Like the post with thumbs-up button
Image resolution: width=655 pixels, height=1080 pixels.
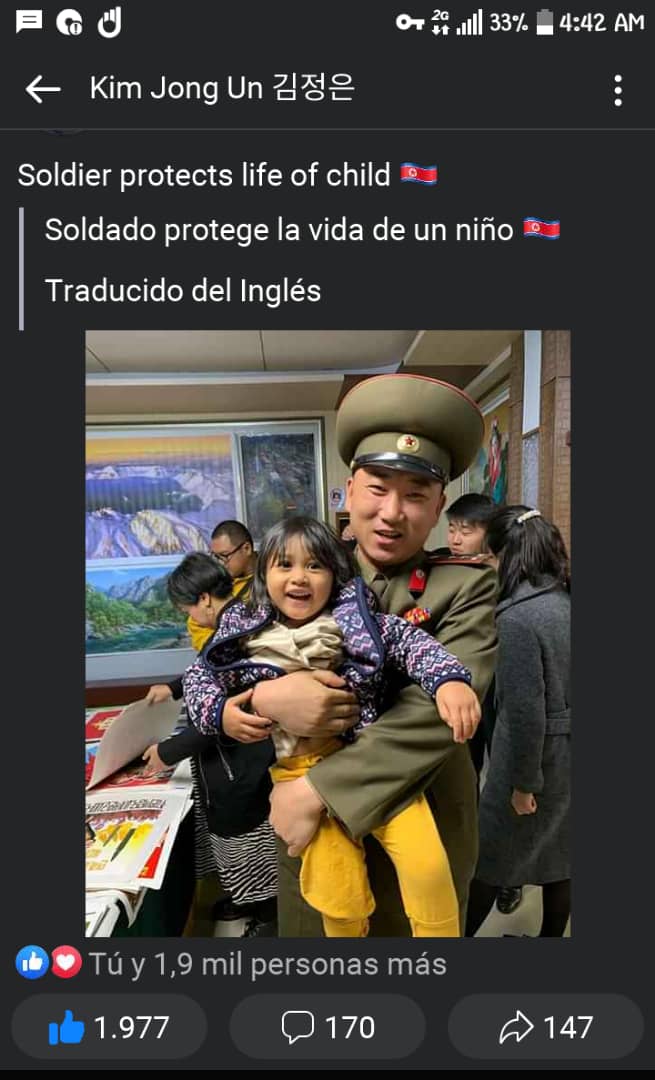pyautogui.click(x=110, y=1028)
